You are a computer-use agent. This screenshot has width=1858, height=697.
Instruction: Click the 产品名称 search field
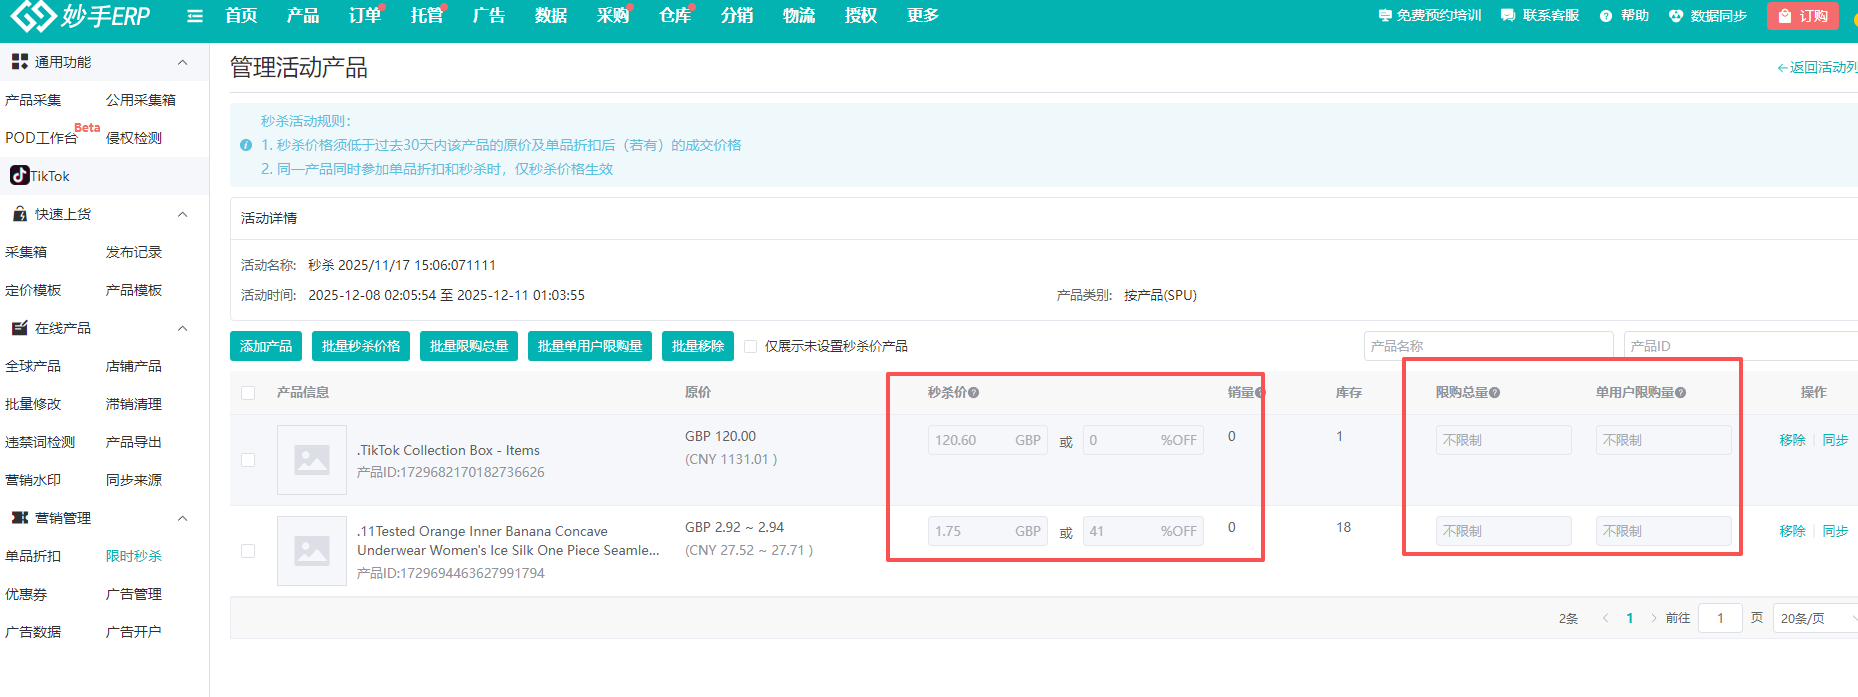coord(1487,346)
